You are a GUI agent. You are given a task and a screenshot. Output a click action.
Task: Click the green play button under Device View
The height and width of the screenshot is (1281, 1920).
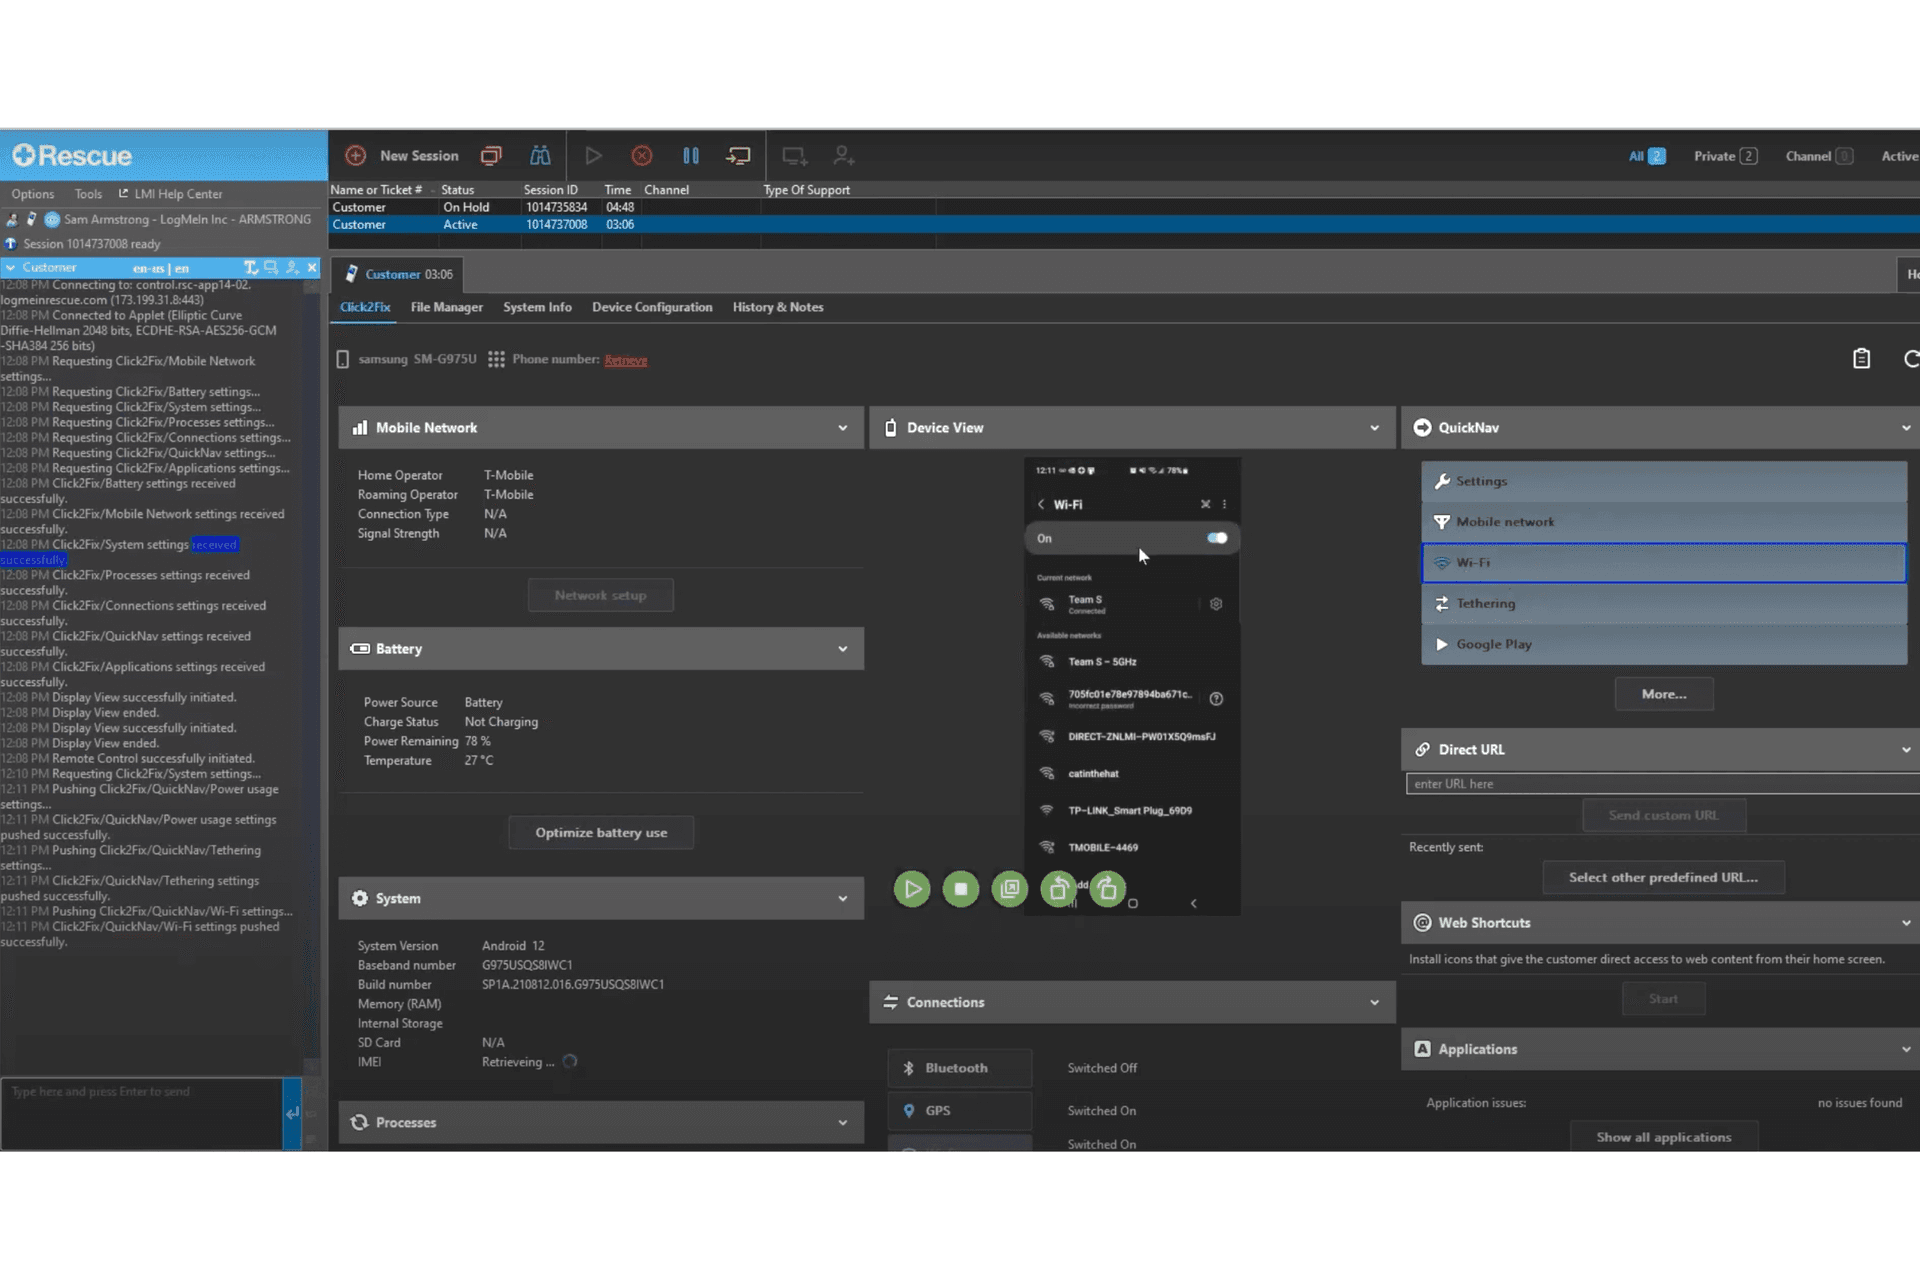coord(912,889)
